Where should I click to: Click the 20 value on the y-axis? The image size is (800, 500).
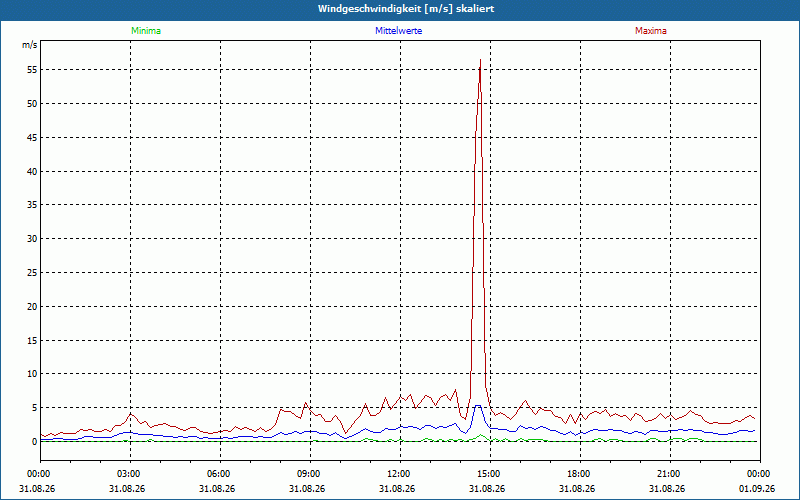tap(33, 307)
